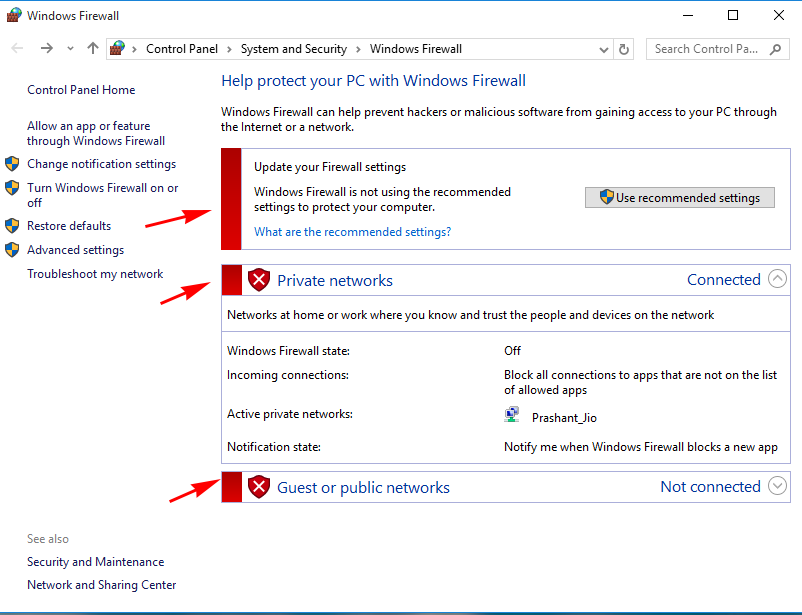Open address bar history dropdown
The image size is (802, 615).
point(604,50)
